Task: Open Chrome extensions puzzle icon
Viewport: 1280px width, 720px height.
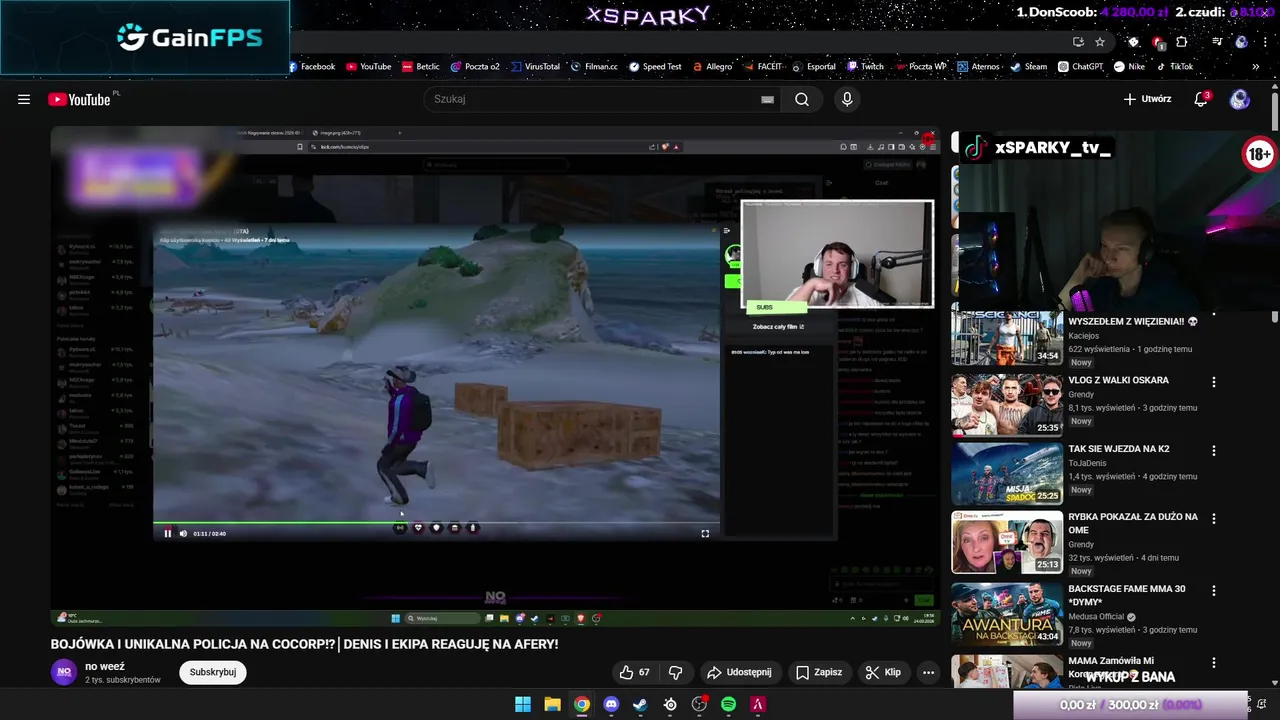Action: 1182,42
